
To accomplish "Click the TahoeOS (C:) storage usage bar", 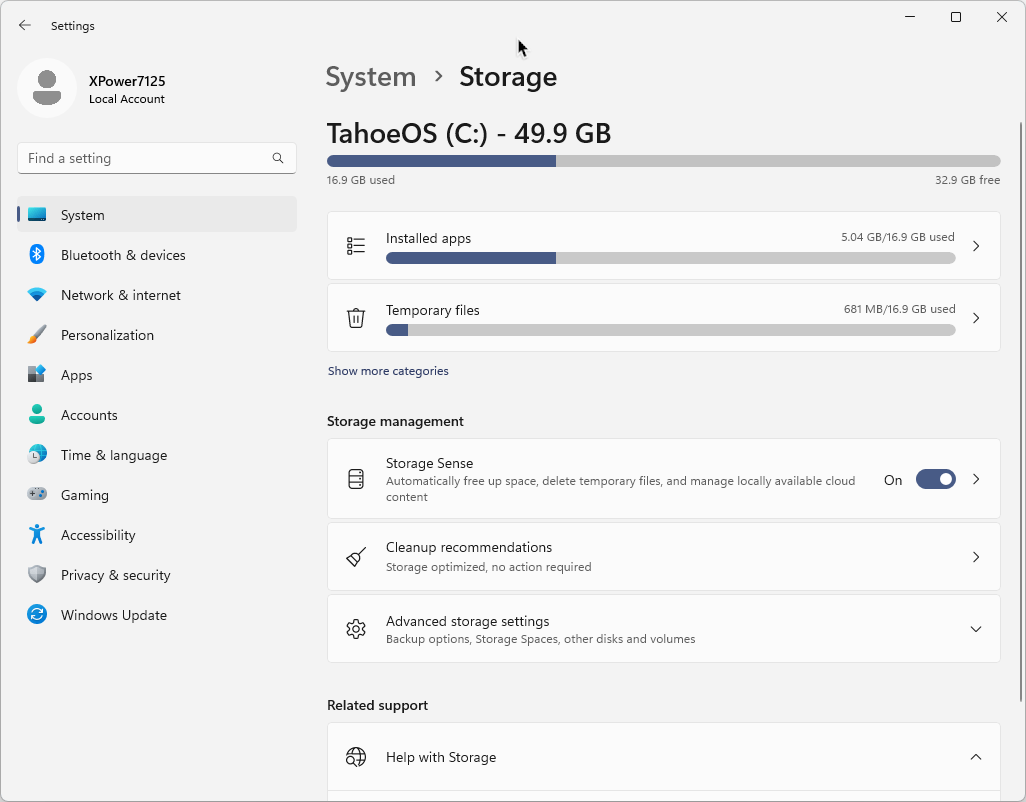I will coord(663,161).
